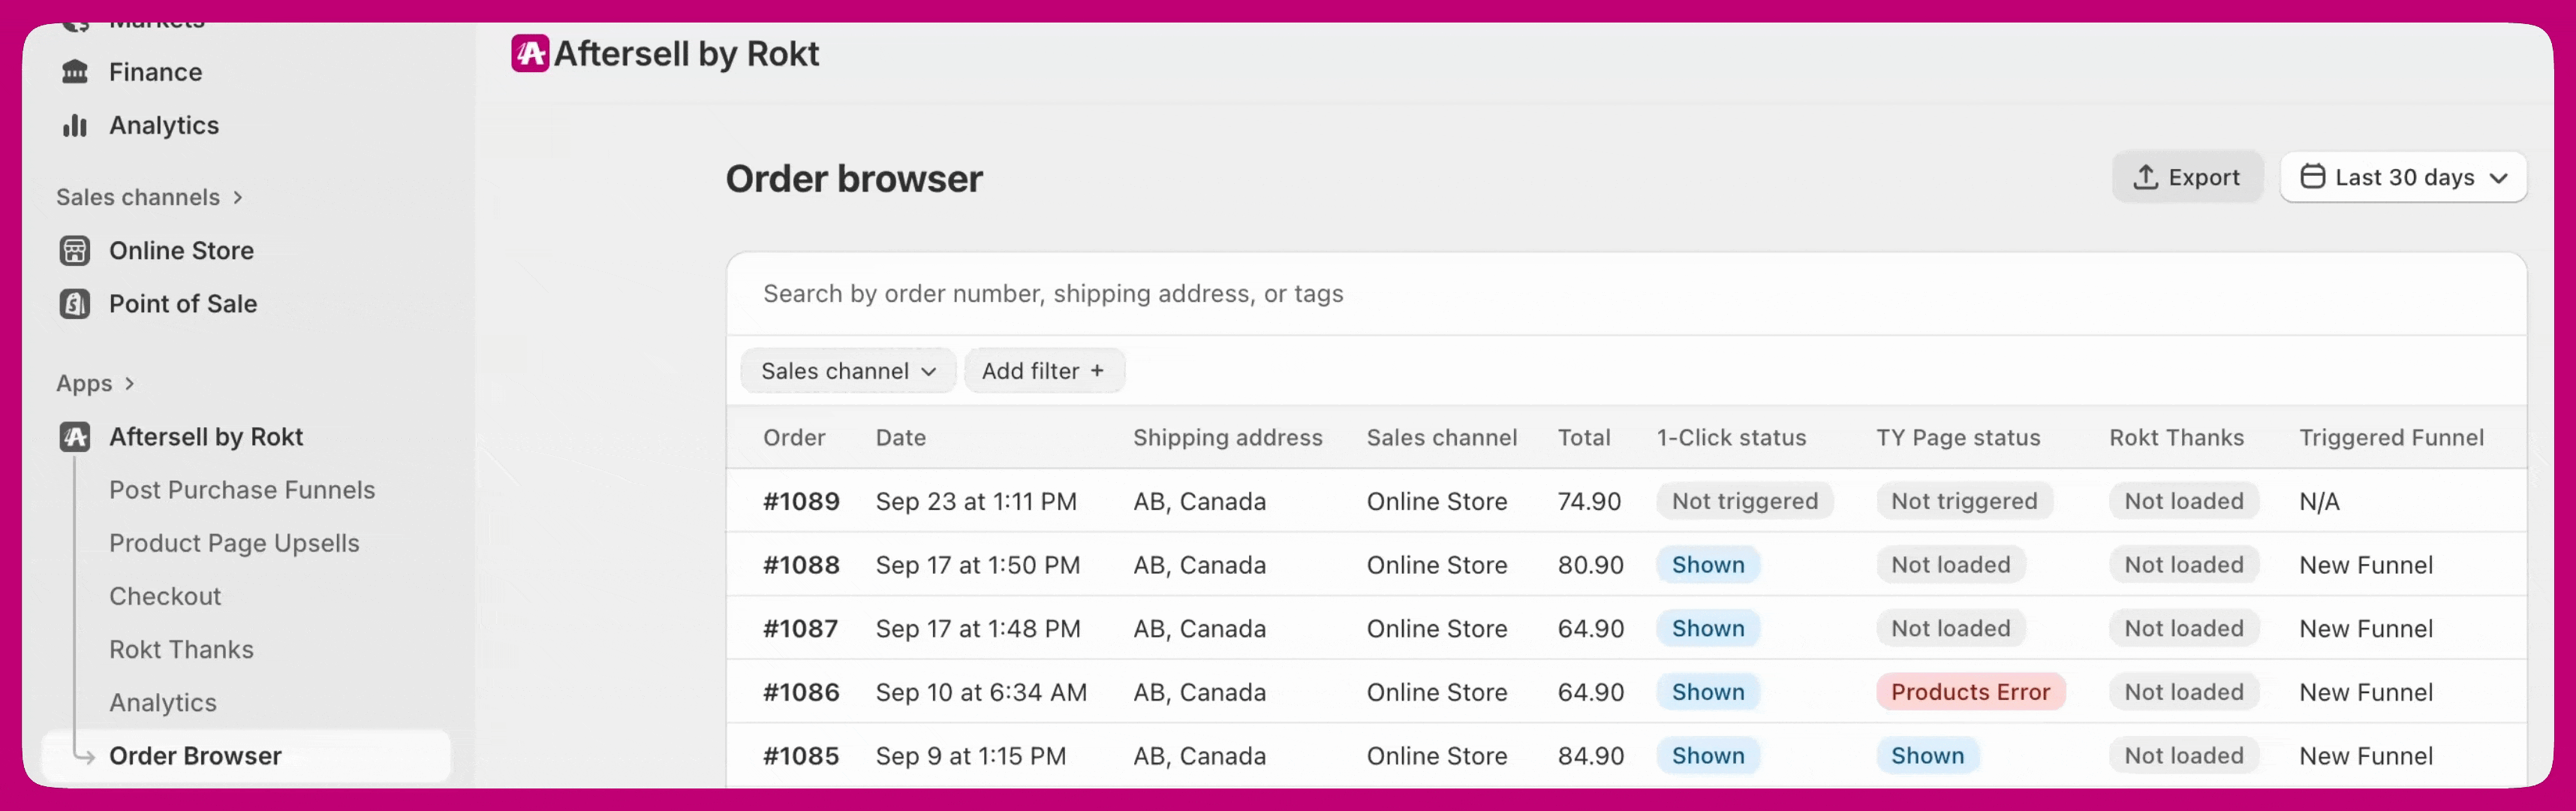Click the Analytics bar chart icon
Image resolution: width=2576 pixels, height=811 pixels.
coord(75,125)
